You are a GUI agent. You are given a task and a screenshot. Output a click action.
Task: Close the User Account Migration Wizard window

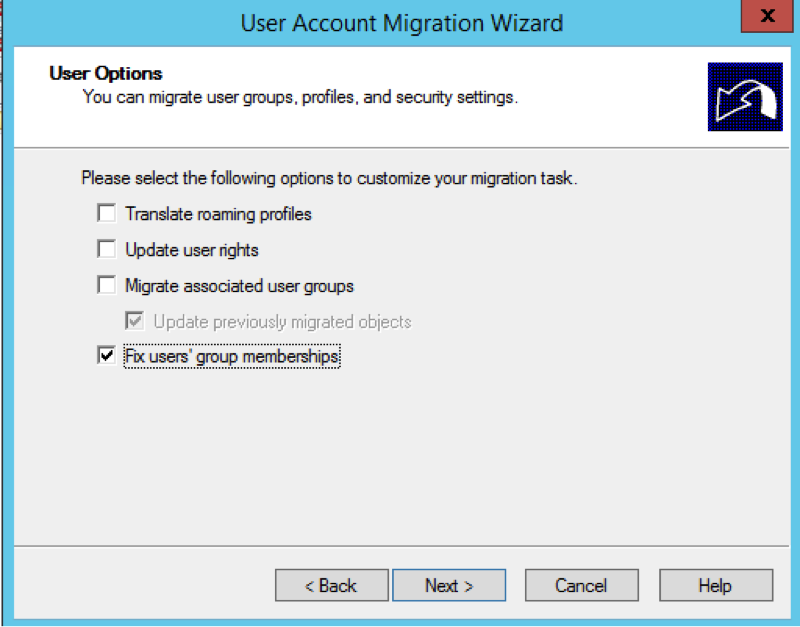tap(766, 17)
